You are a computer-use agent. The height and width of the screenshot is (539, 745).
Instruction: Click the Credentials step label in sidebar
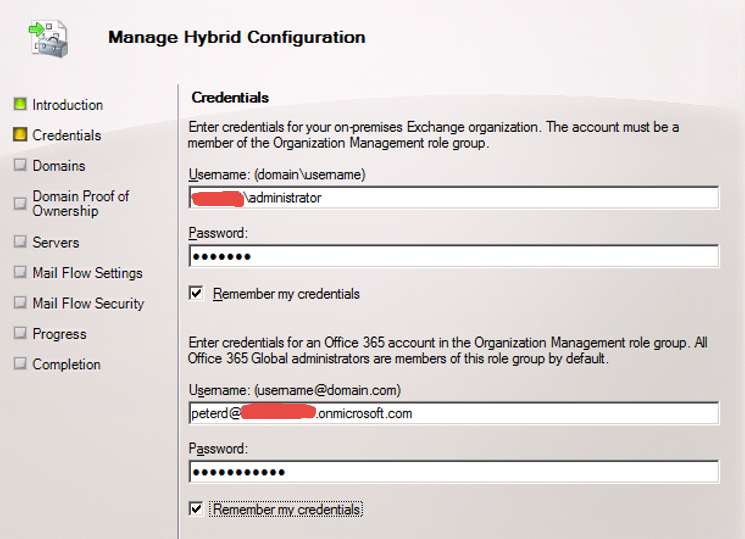pos(66,135)
